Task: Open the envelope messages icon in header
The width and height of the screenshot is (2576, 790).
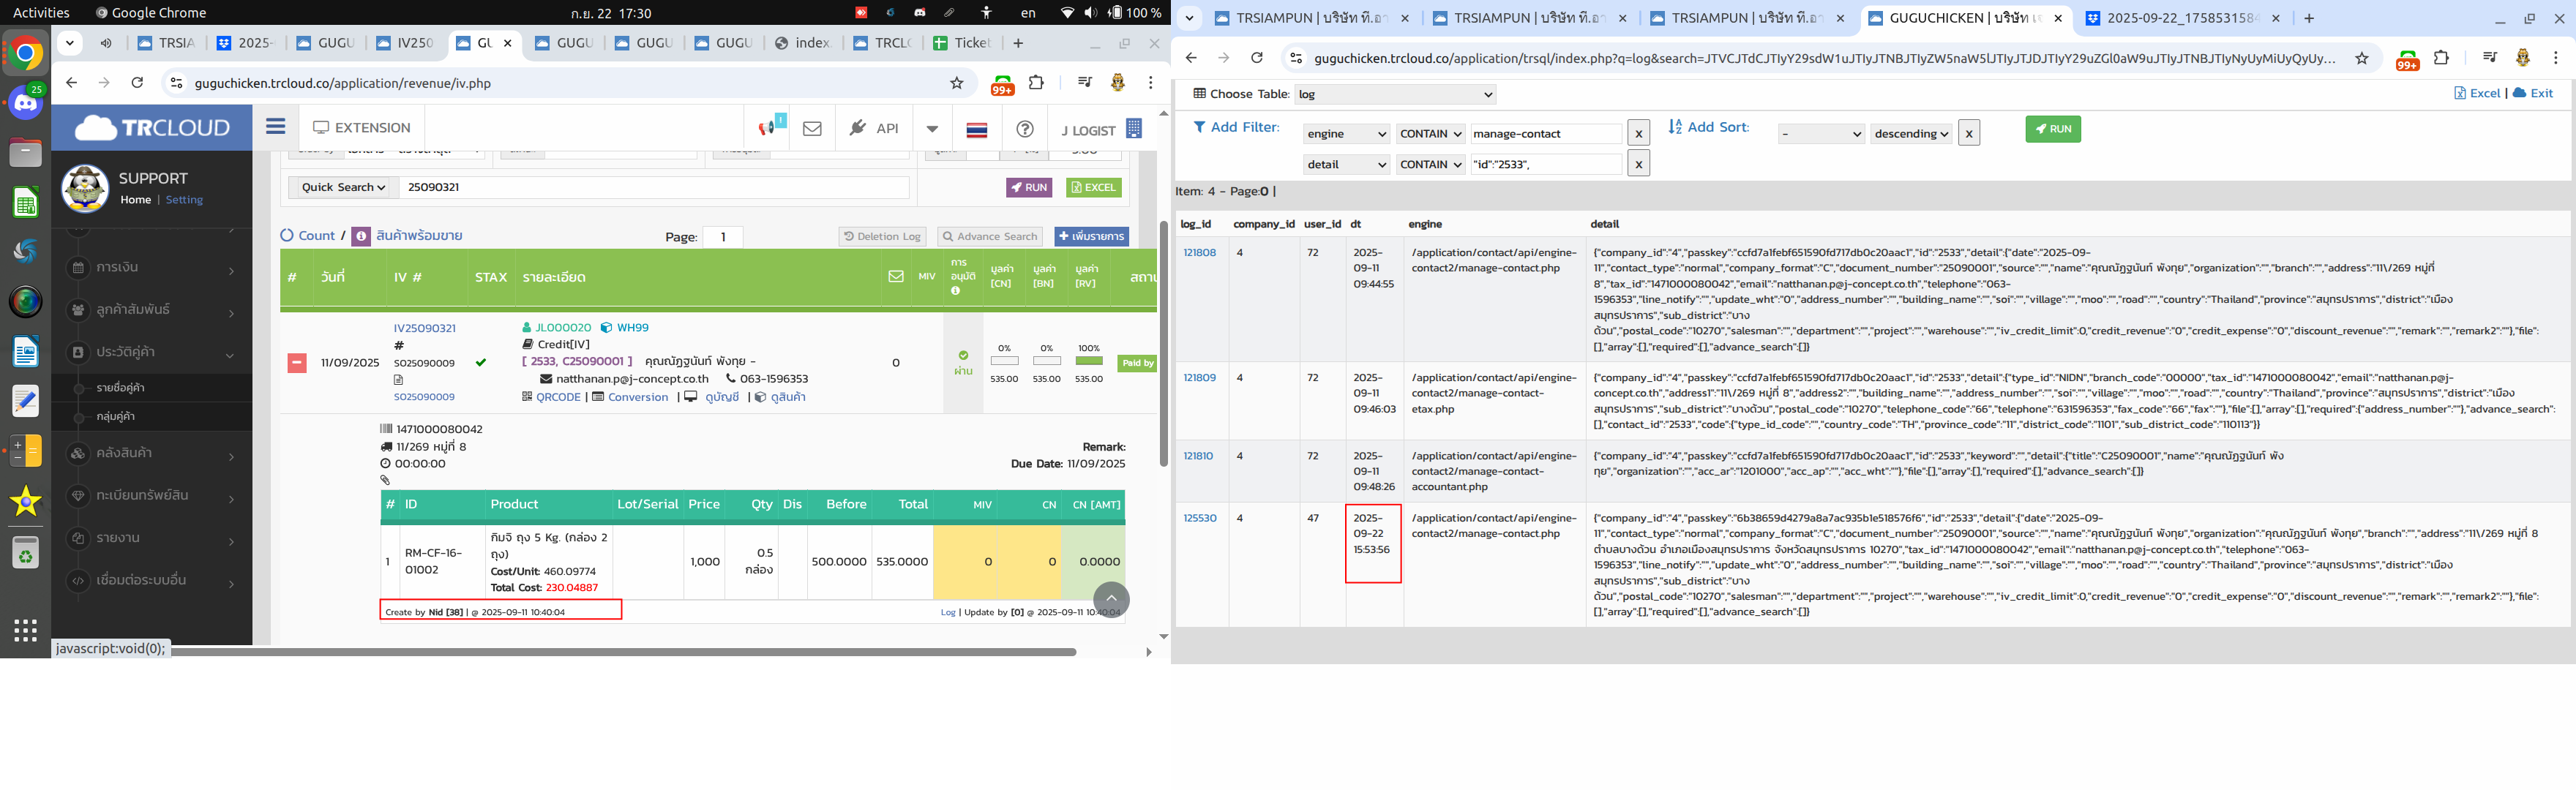Action: 812,128
